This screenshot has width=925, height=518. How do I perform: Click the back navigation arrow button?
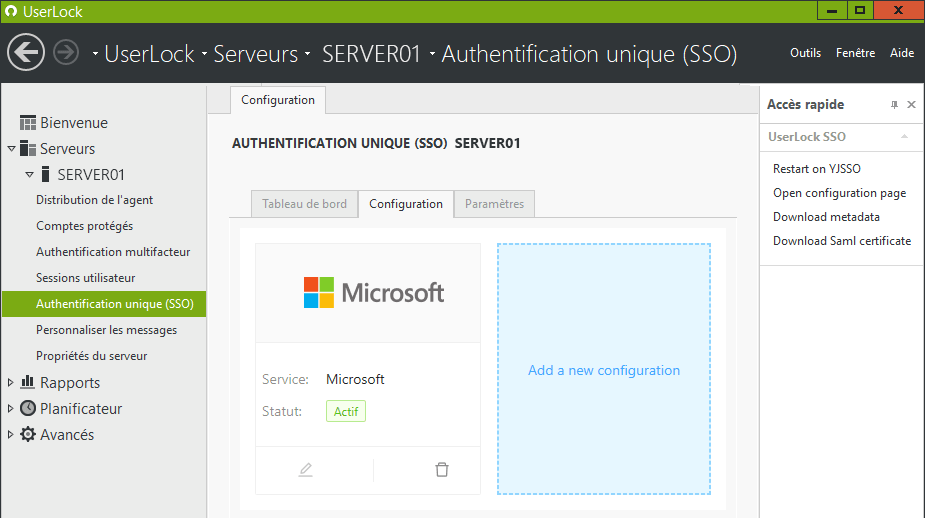(25, 53)
